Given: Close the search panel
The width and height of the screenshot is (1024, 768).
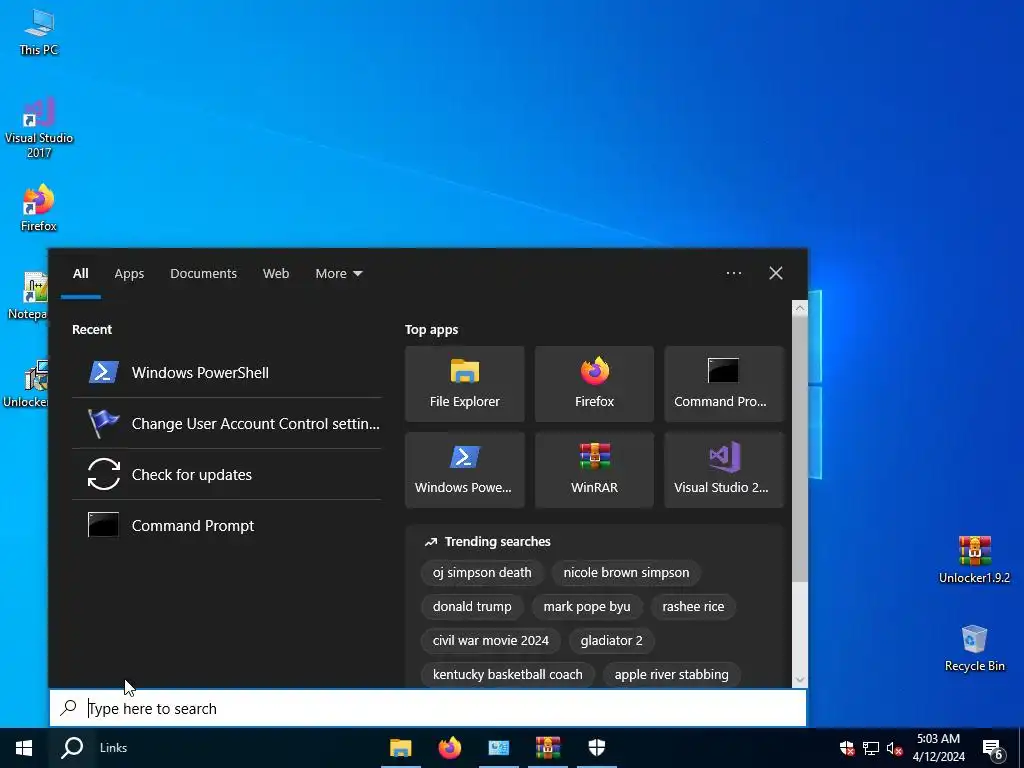Looking at the screenshot, I should [776, 273].
